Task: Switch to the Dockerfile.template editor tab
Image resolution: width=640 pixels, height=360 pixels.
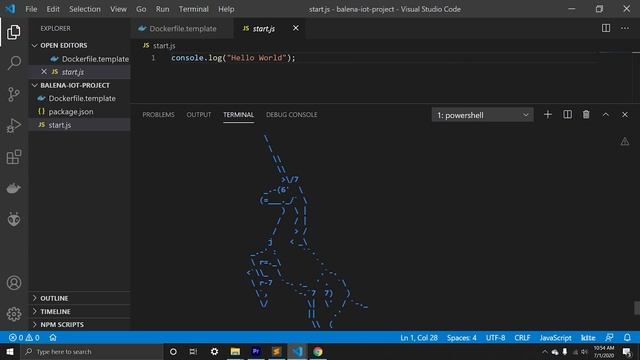Action: (182, 28)
